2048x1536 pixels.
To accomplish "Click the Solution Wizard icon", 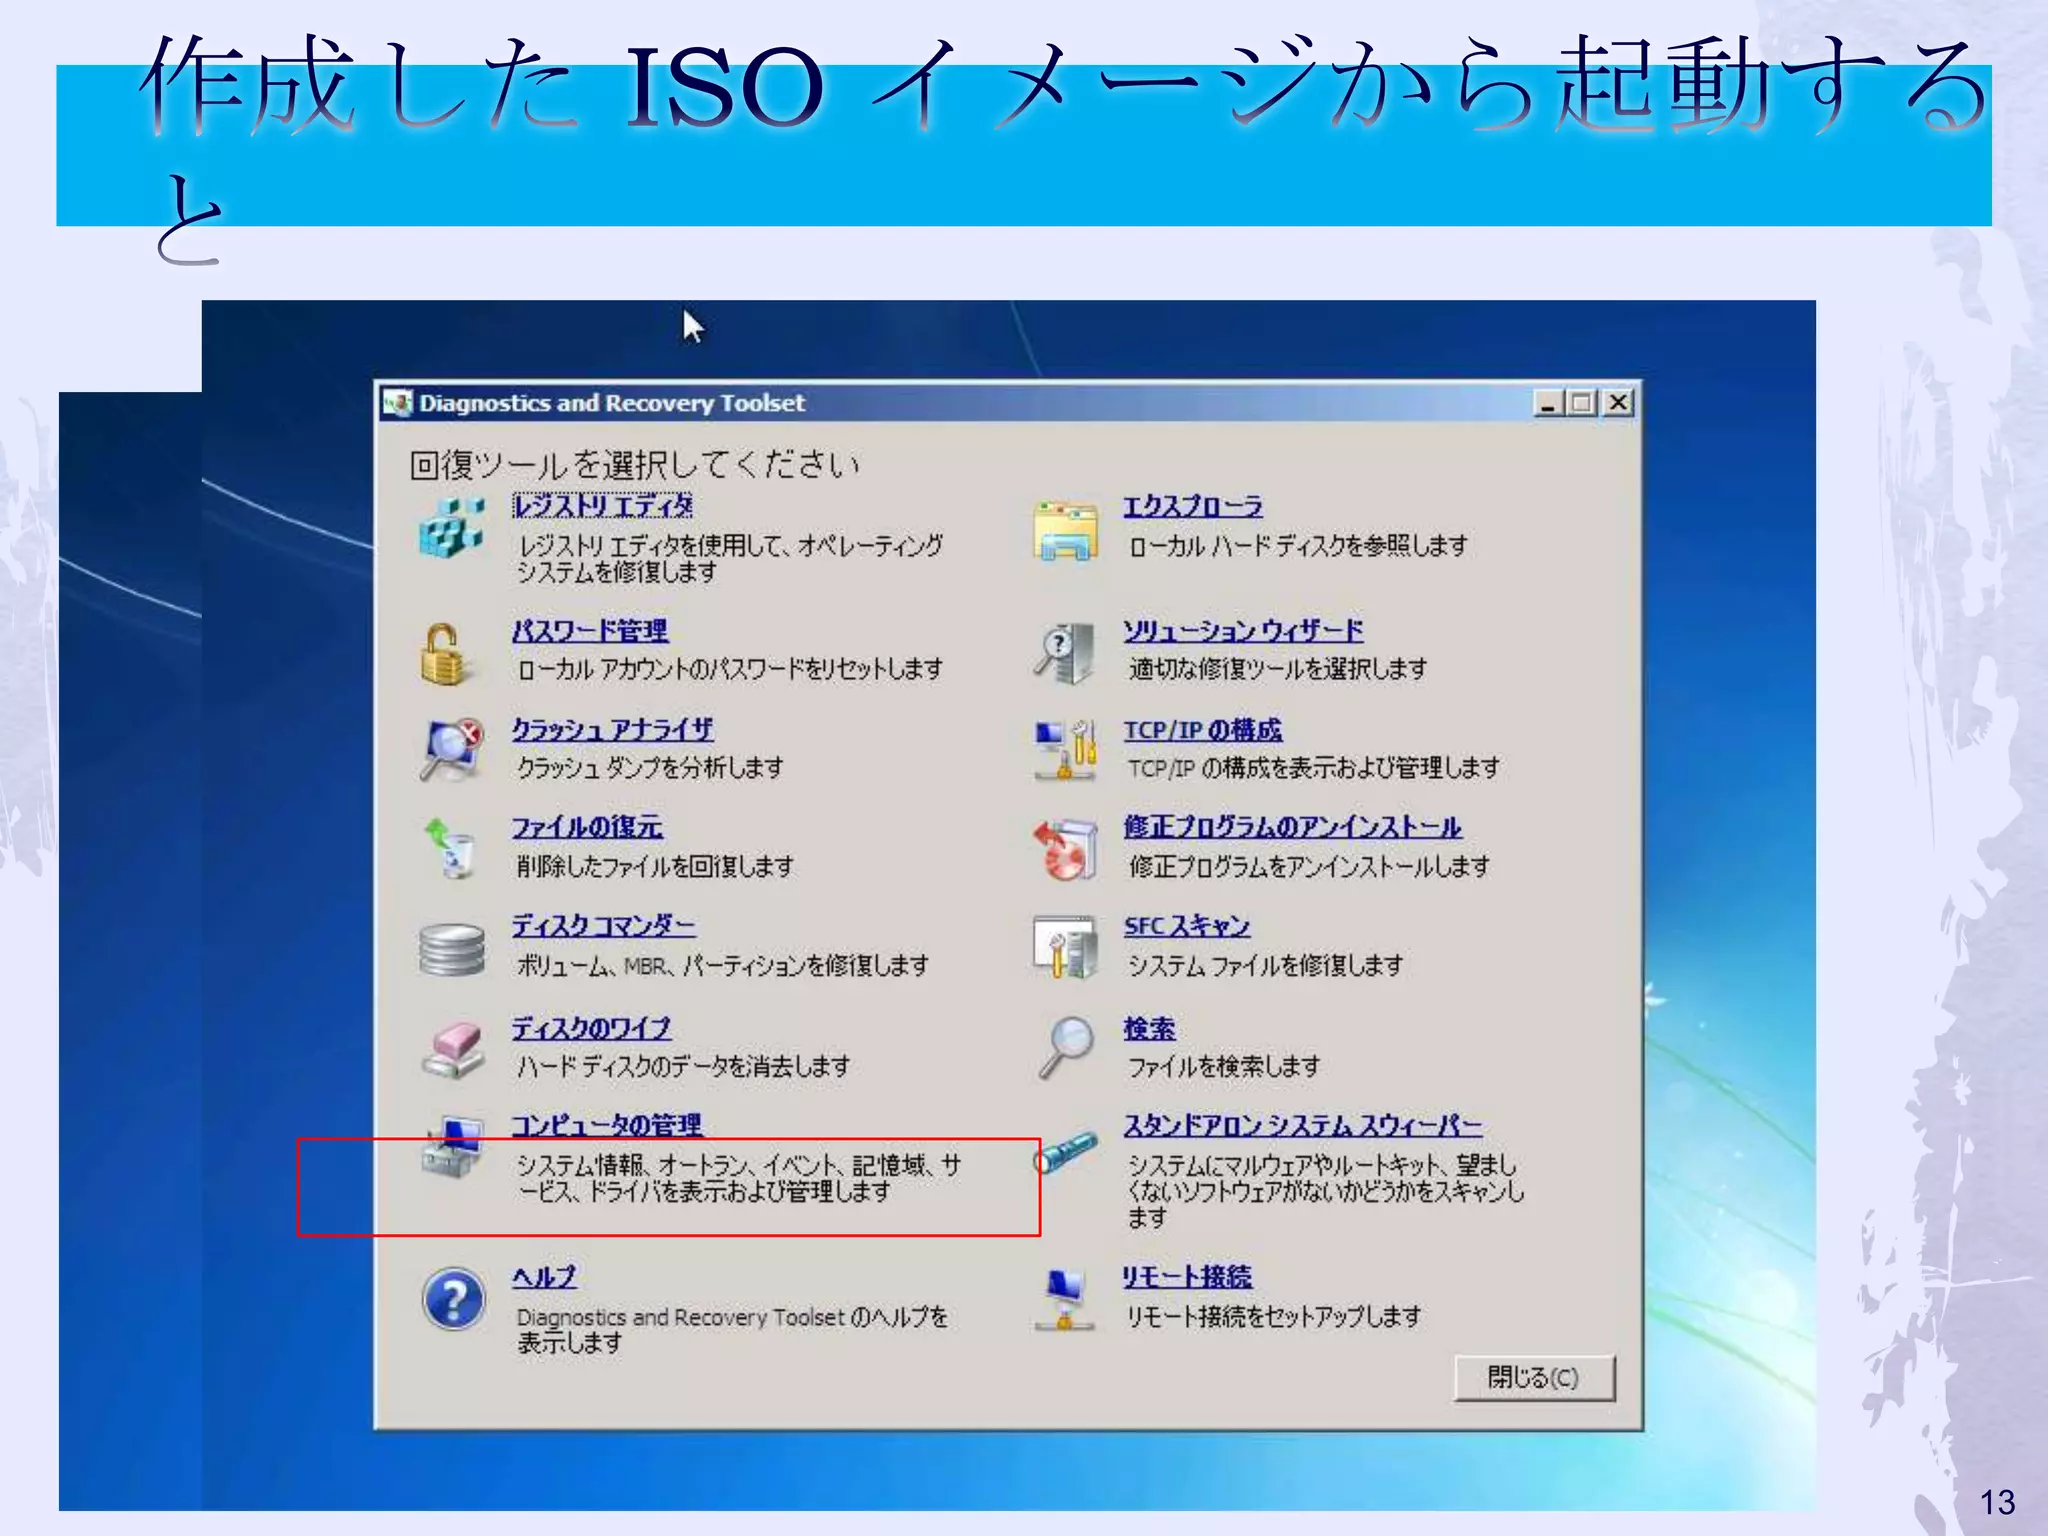I will 1066,654.
